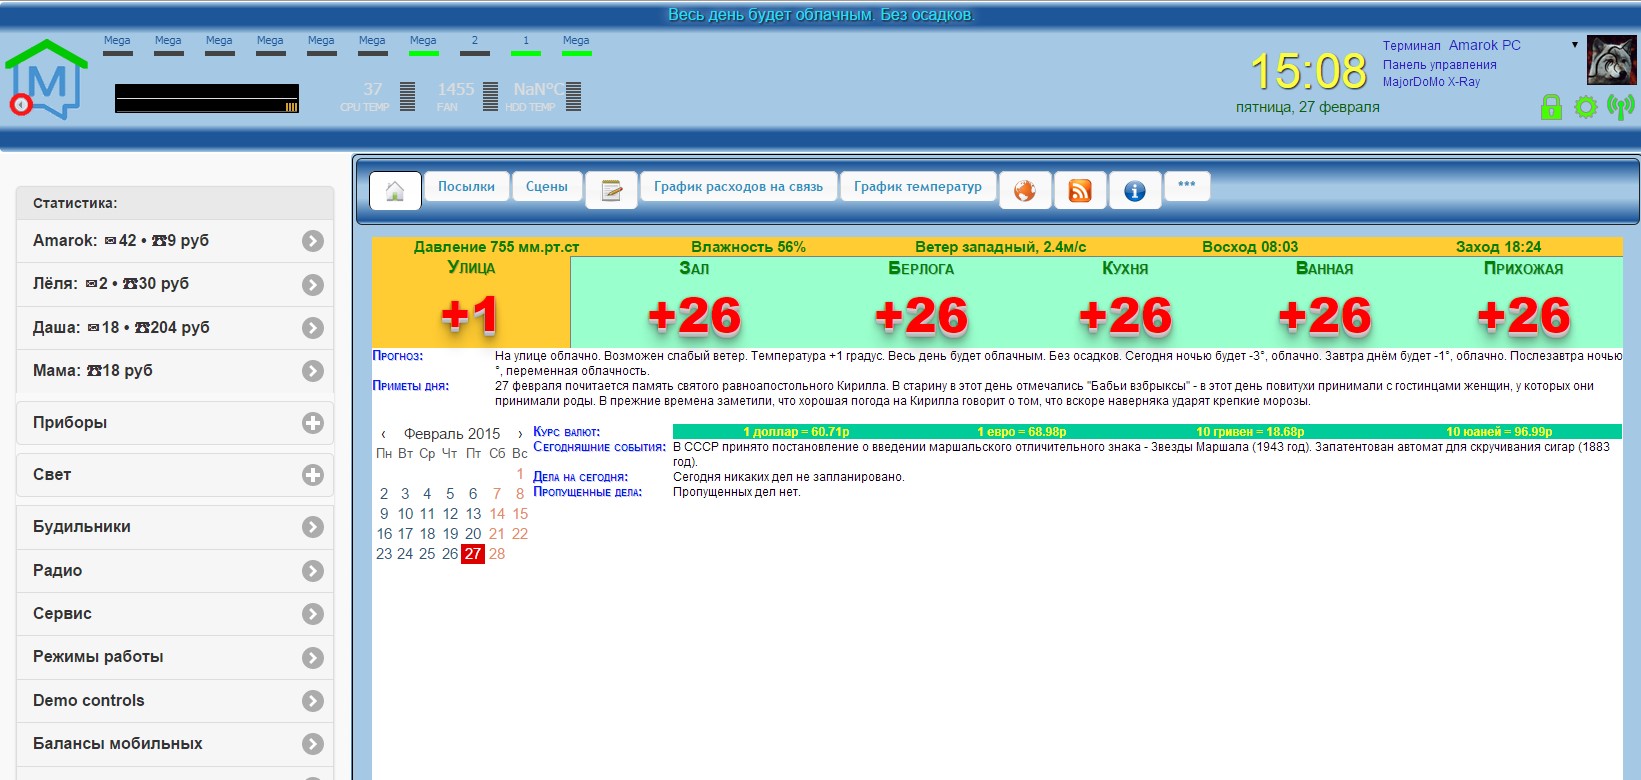Open the orange RSS feed tab

pyautogui.click(x=1080, y=190)
